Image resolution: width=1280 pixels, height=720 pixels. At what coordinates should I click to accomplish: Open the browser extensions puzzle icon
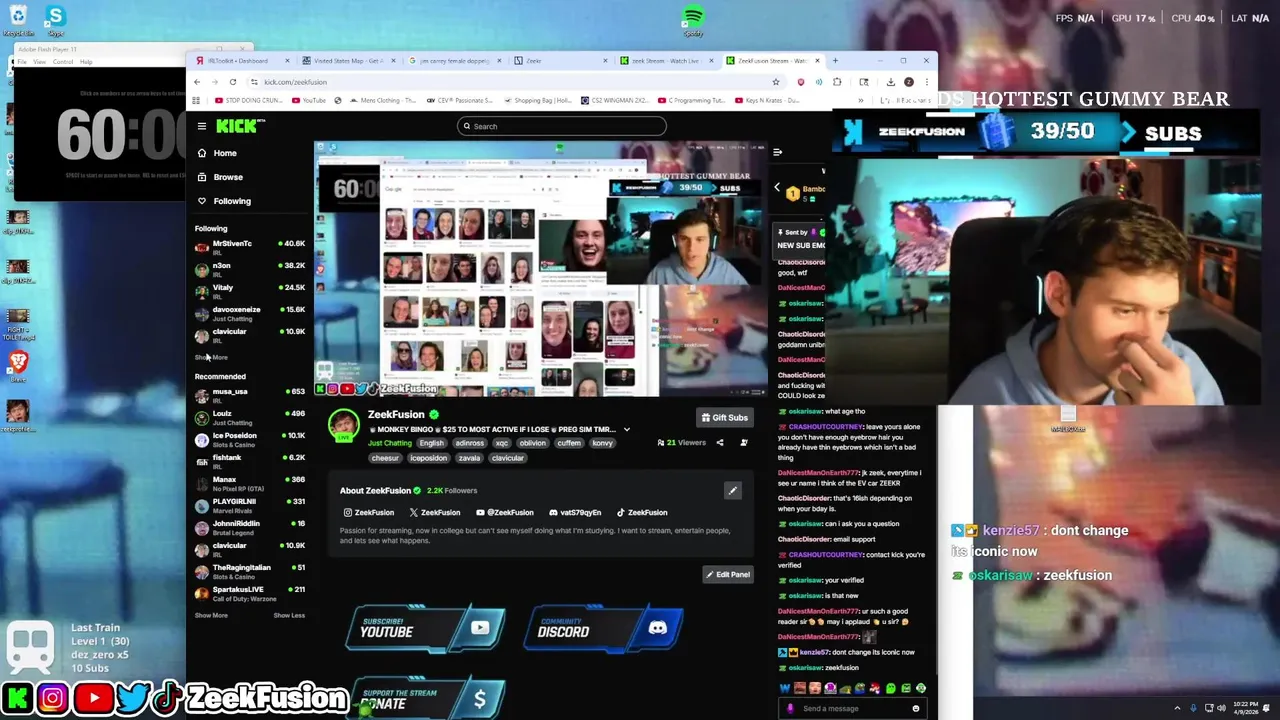pyautogui.click(x=837, y=82)
